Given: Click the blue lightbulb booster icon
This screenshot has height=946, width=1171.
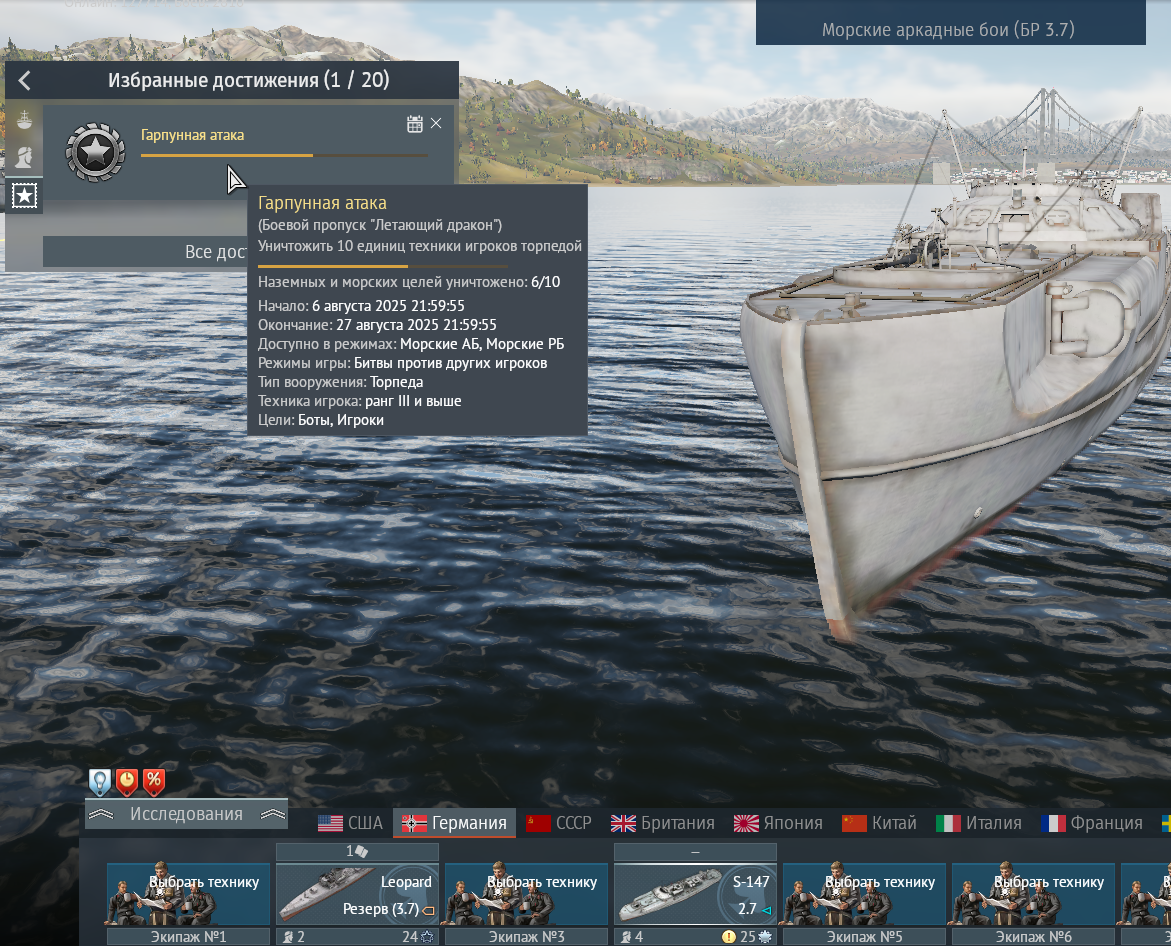Looking at the screenshot, I should 99,782.
